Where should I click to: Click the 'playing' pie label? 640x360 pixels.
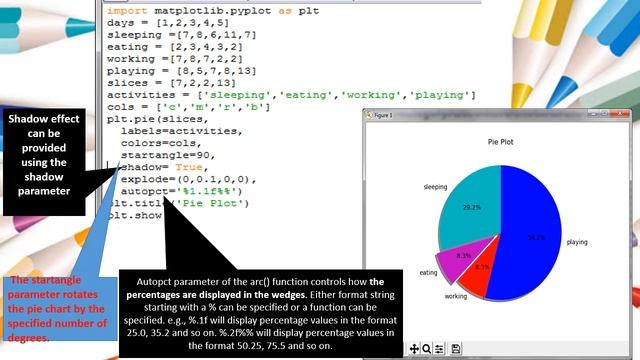[x=577, y=242]
